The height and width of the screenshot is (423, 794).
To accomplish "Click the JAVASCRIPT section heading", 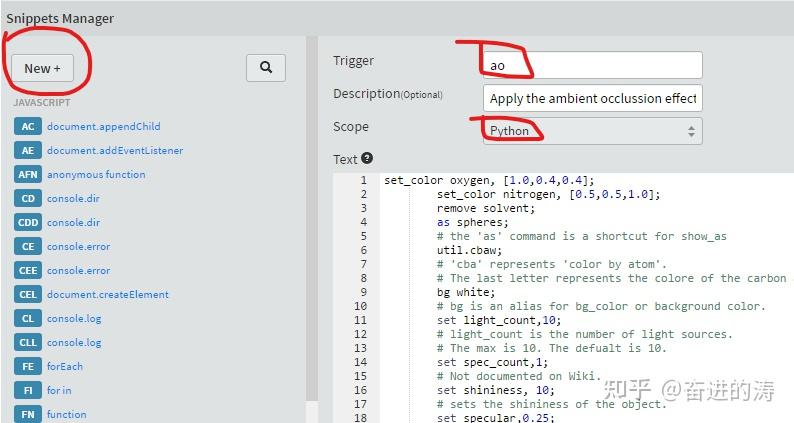I will click(42, 102).
